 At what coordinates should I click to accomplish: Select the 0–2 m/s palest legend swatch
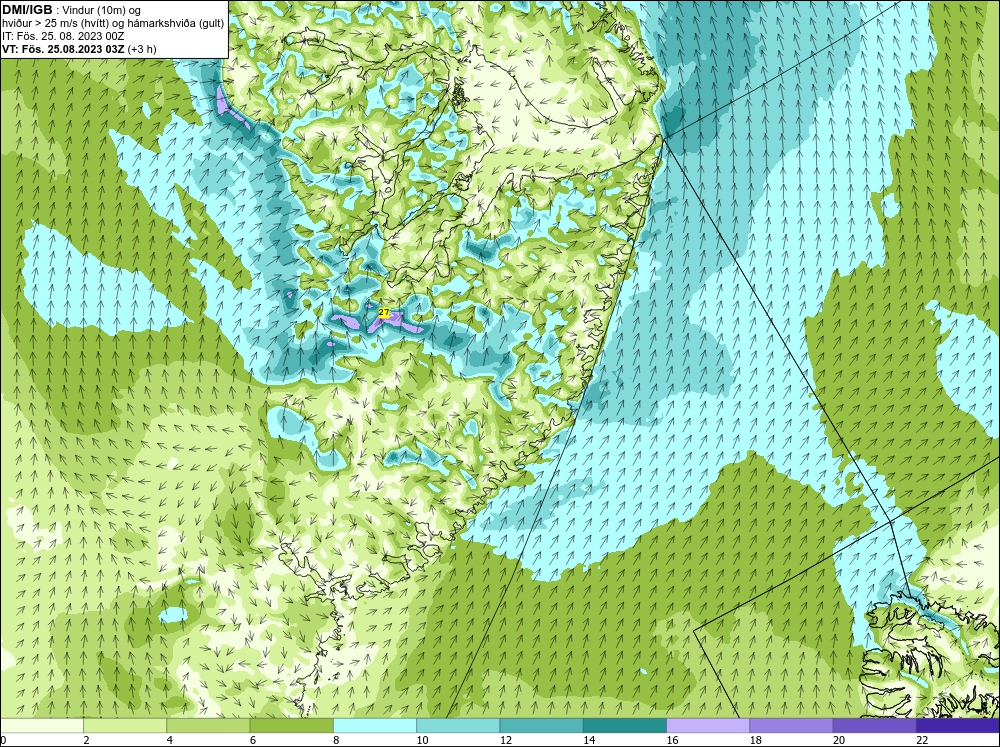tap(42, 725)
